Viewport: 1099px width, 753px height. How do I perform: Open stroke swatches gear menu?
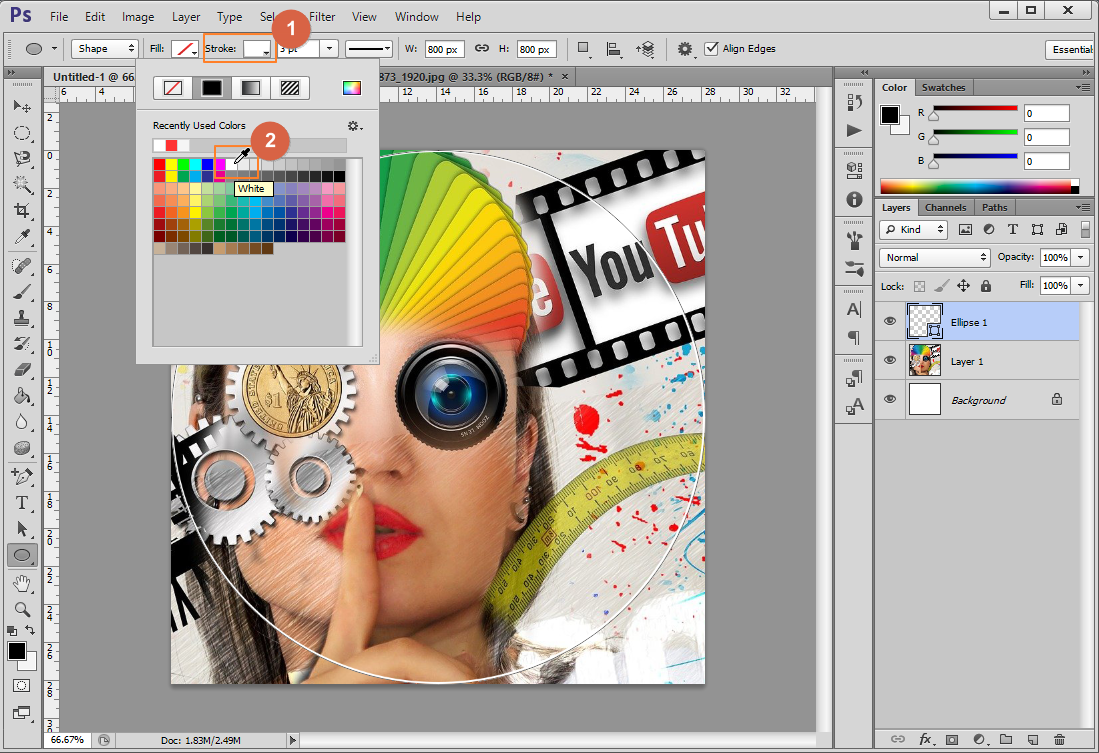pos(355,126)
